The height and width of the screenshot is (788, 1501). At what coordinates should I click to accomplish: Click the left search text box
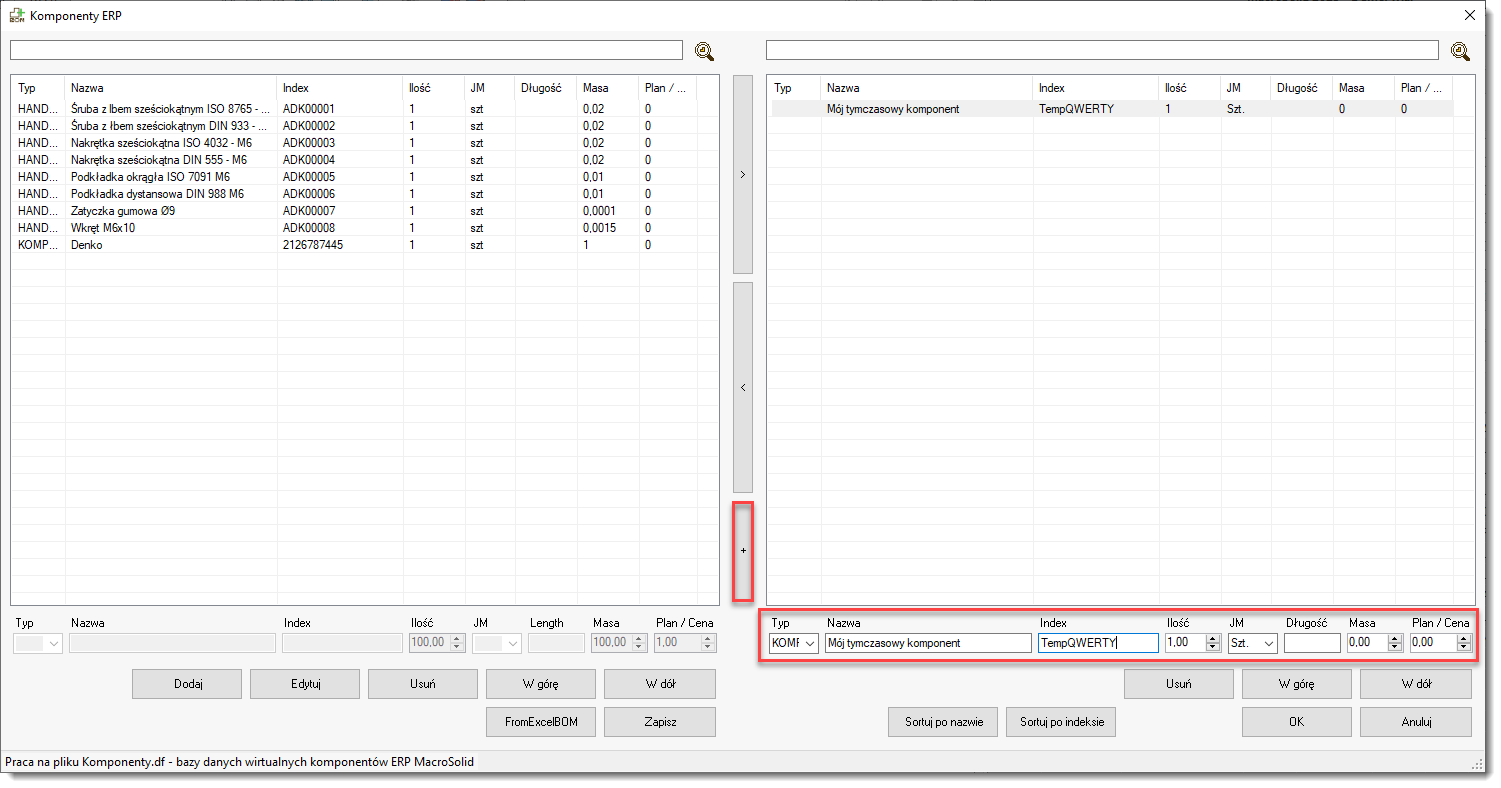[x=346, y=50]
